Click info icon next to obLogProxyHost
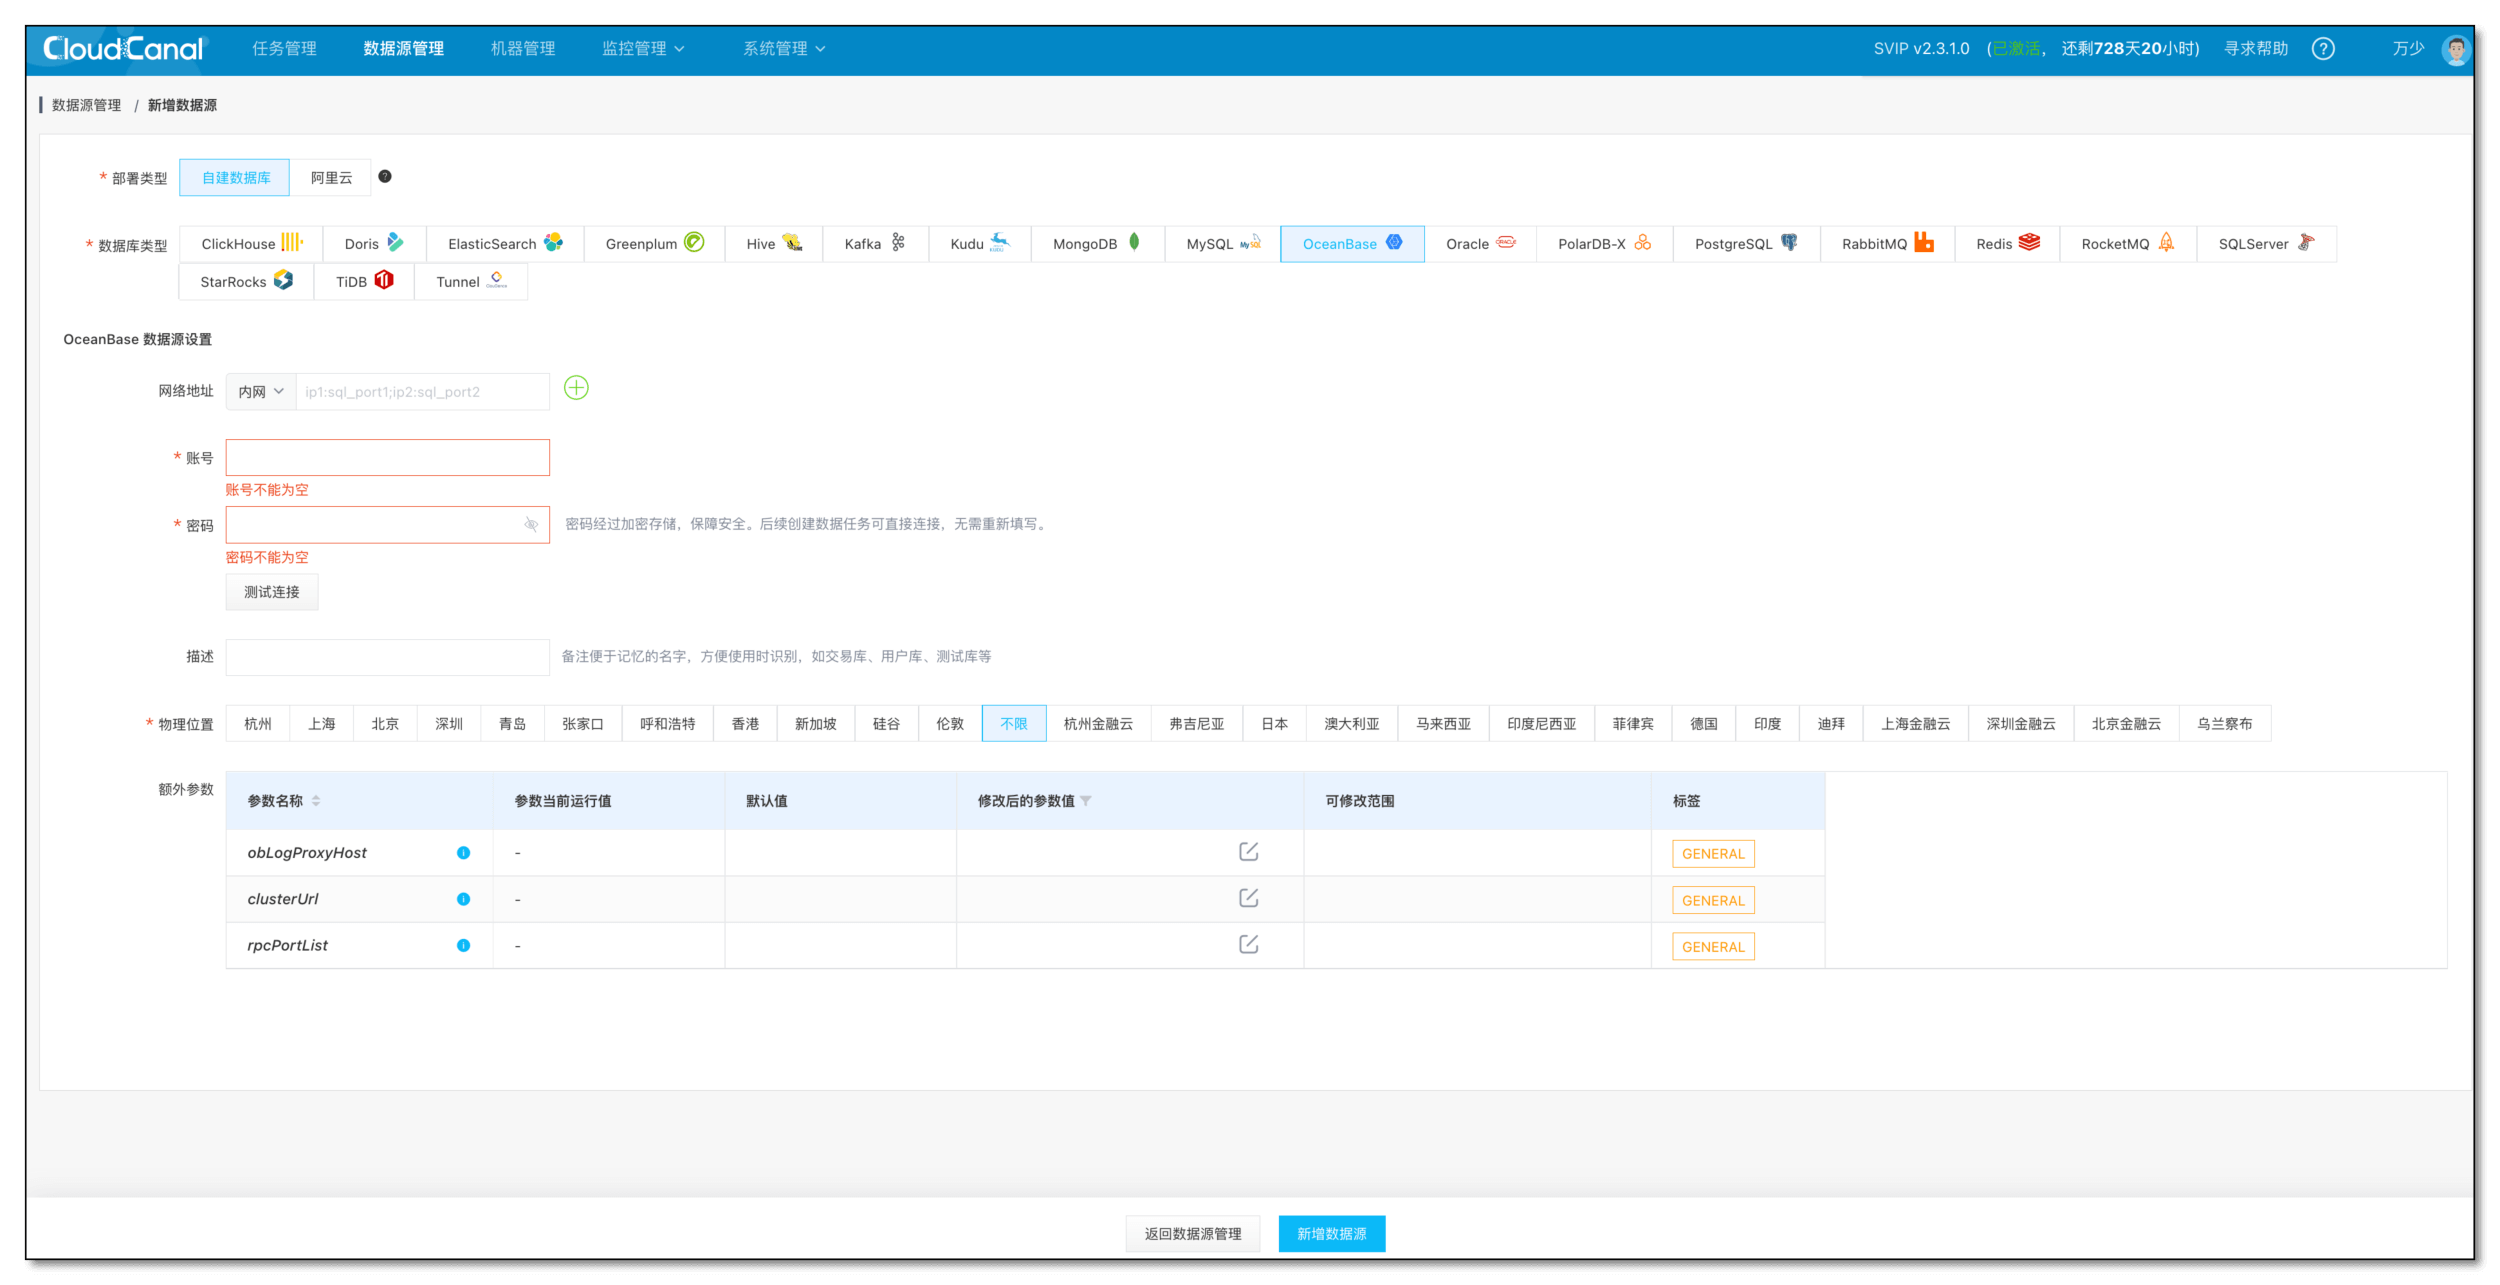The width and height of the screenshot is (2500, 1285). coord(463,852)
